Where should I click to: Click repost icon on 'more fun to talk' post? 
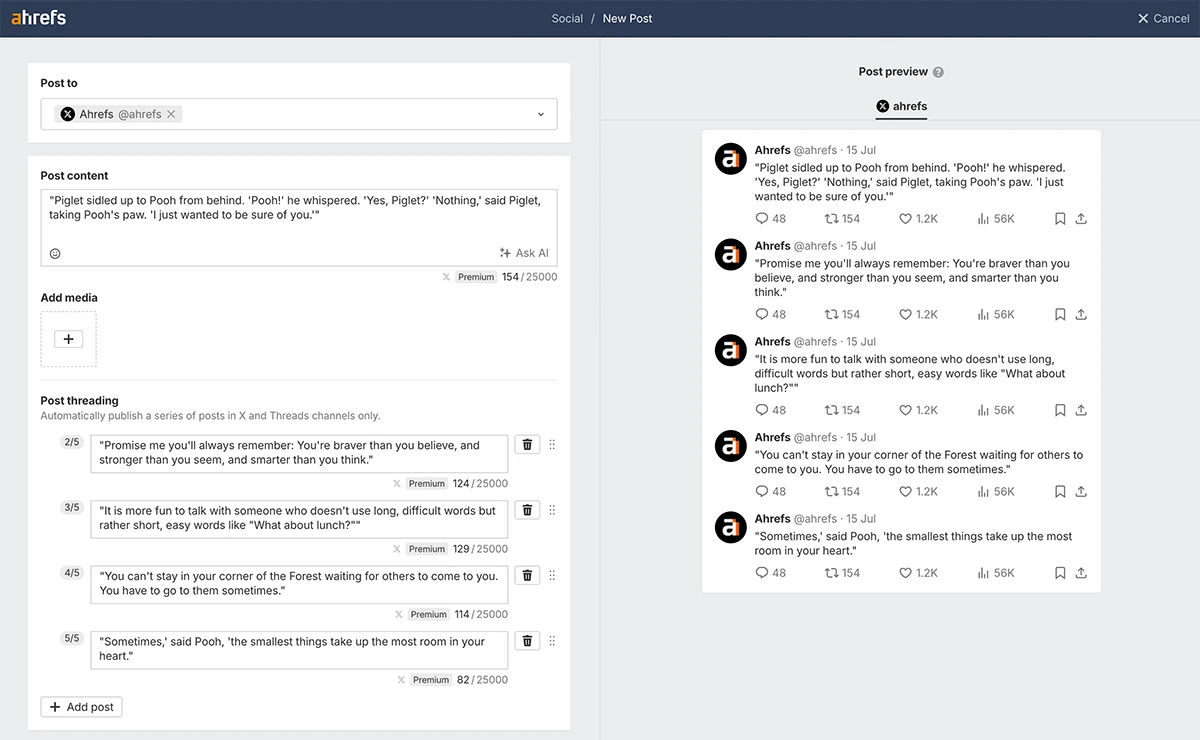(831, 410)
